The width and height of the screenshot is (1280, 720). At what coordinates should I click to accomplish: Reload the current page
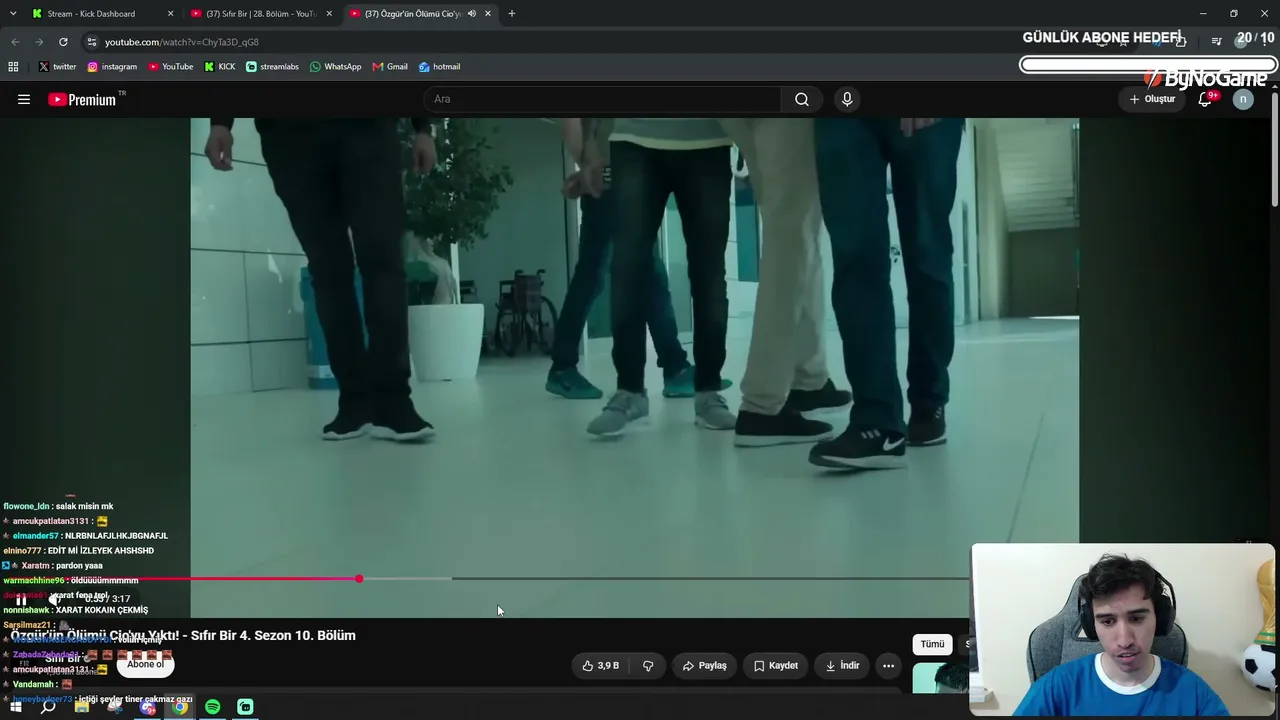pyautogui.click(x=63, y=42)
